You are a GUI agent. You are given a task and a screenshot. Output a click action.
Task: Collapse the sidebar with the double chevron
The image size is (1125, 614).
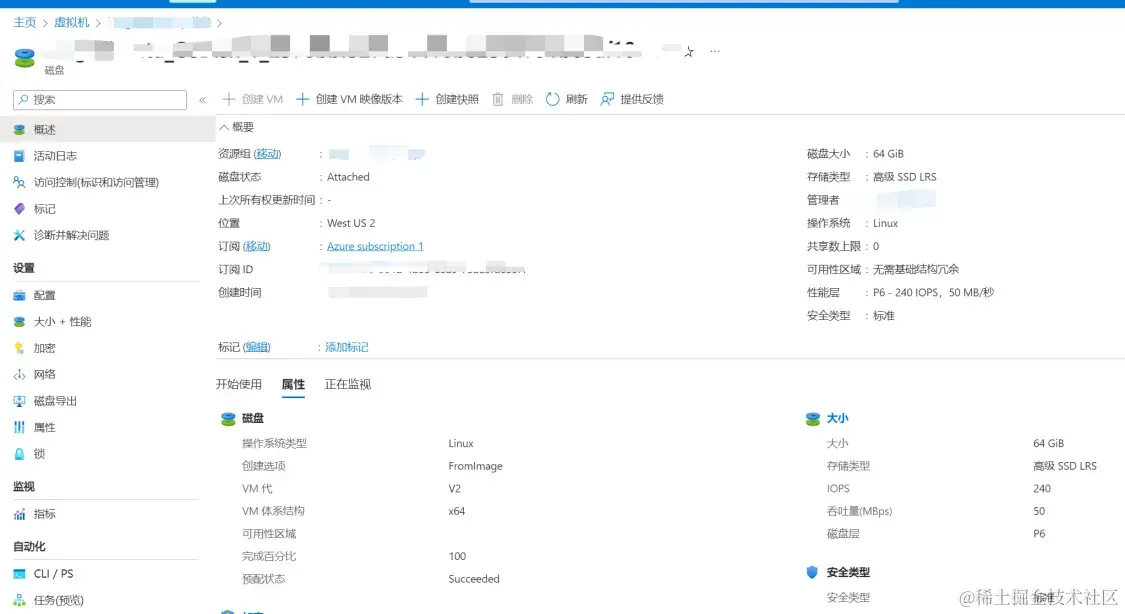pos(202,100)
